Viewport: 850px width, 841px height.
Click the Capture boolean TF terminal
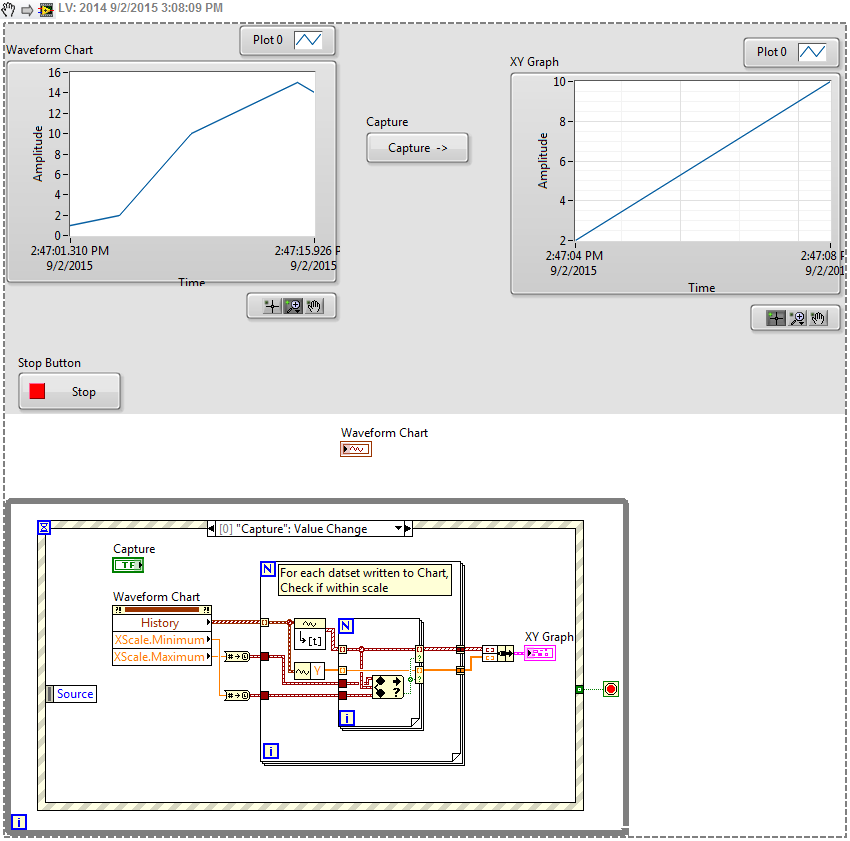click(128, 565)
